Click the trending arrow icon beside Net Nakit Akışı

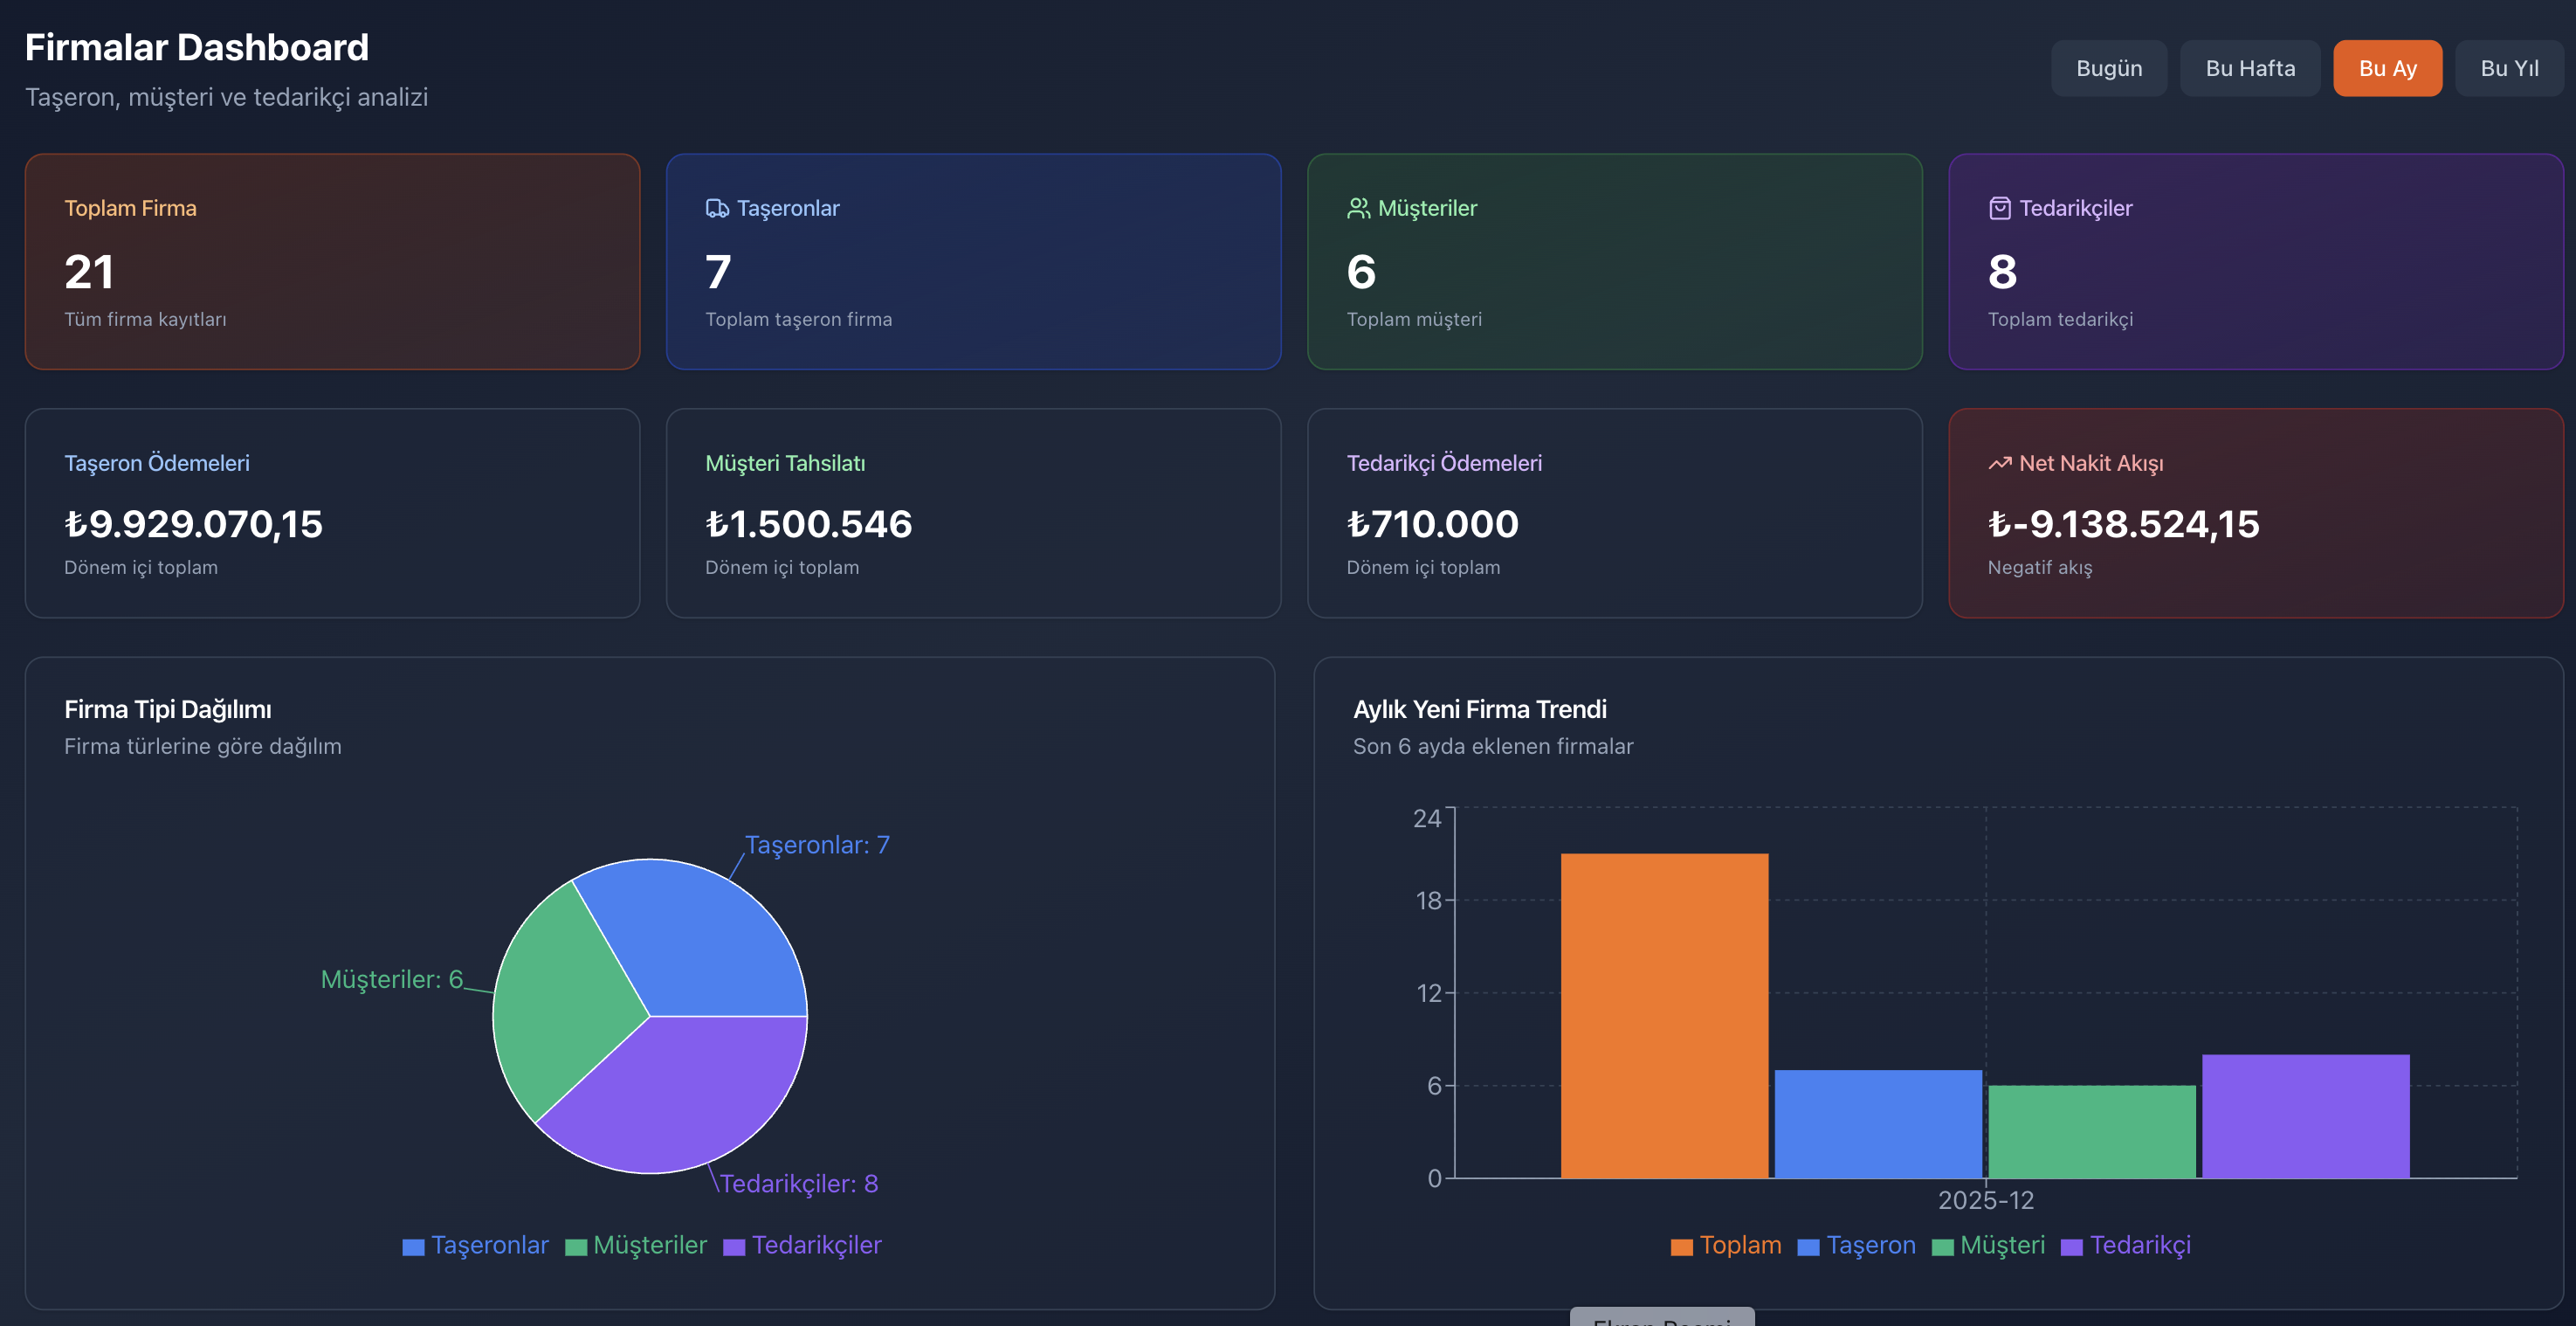(x=1999, y=463)
